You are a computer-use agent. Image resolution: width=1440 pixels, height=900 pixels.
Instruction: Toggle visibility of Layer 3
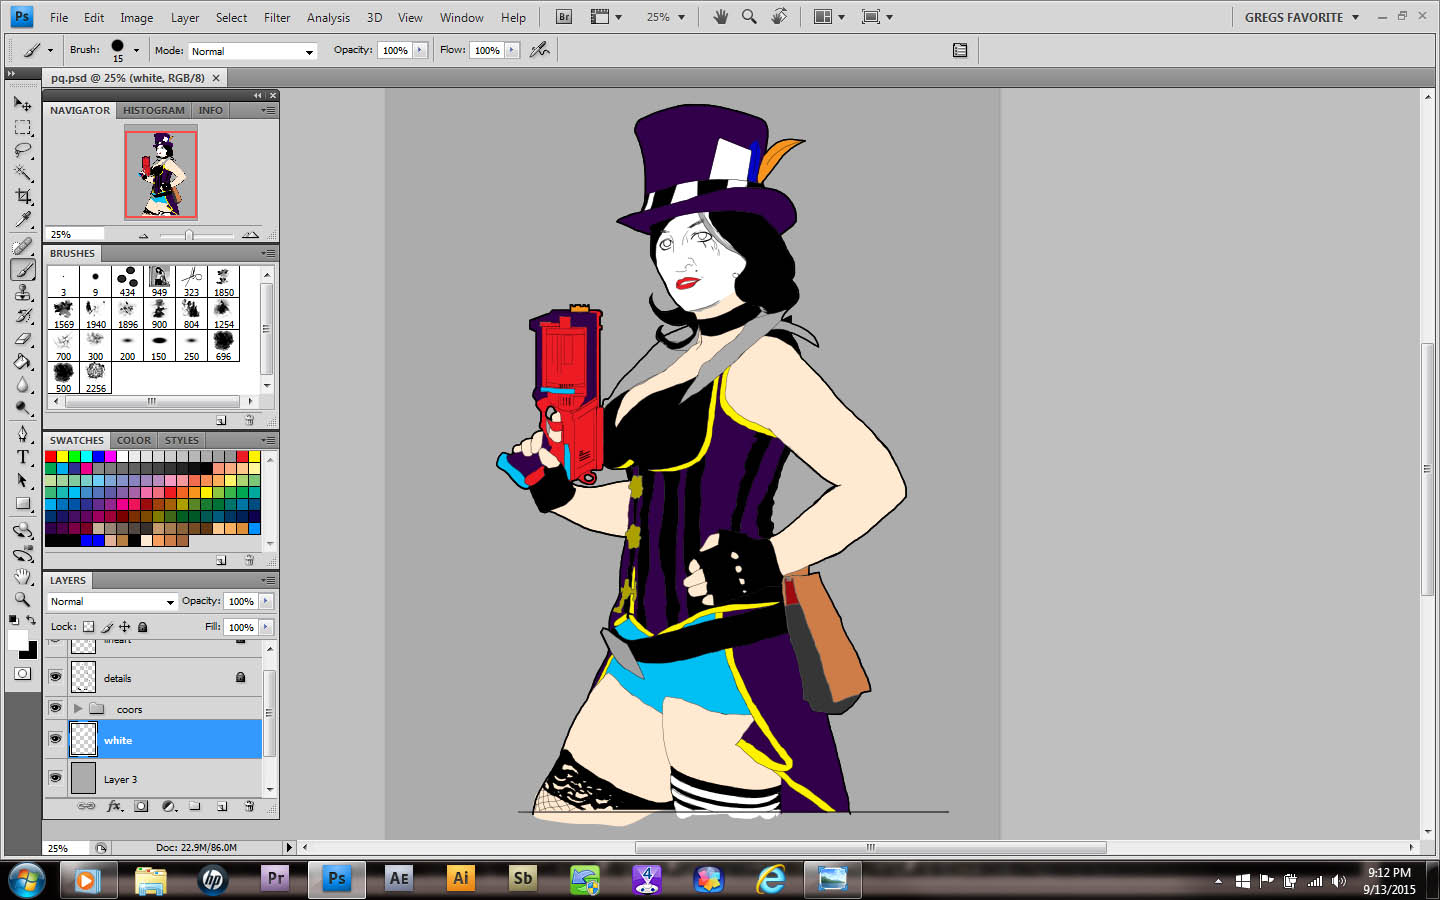click(x=55, y=778)
